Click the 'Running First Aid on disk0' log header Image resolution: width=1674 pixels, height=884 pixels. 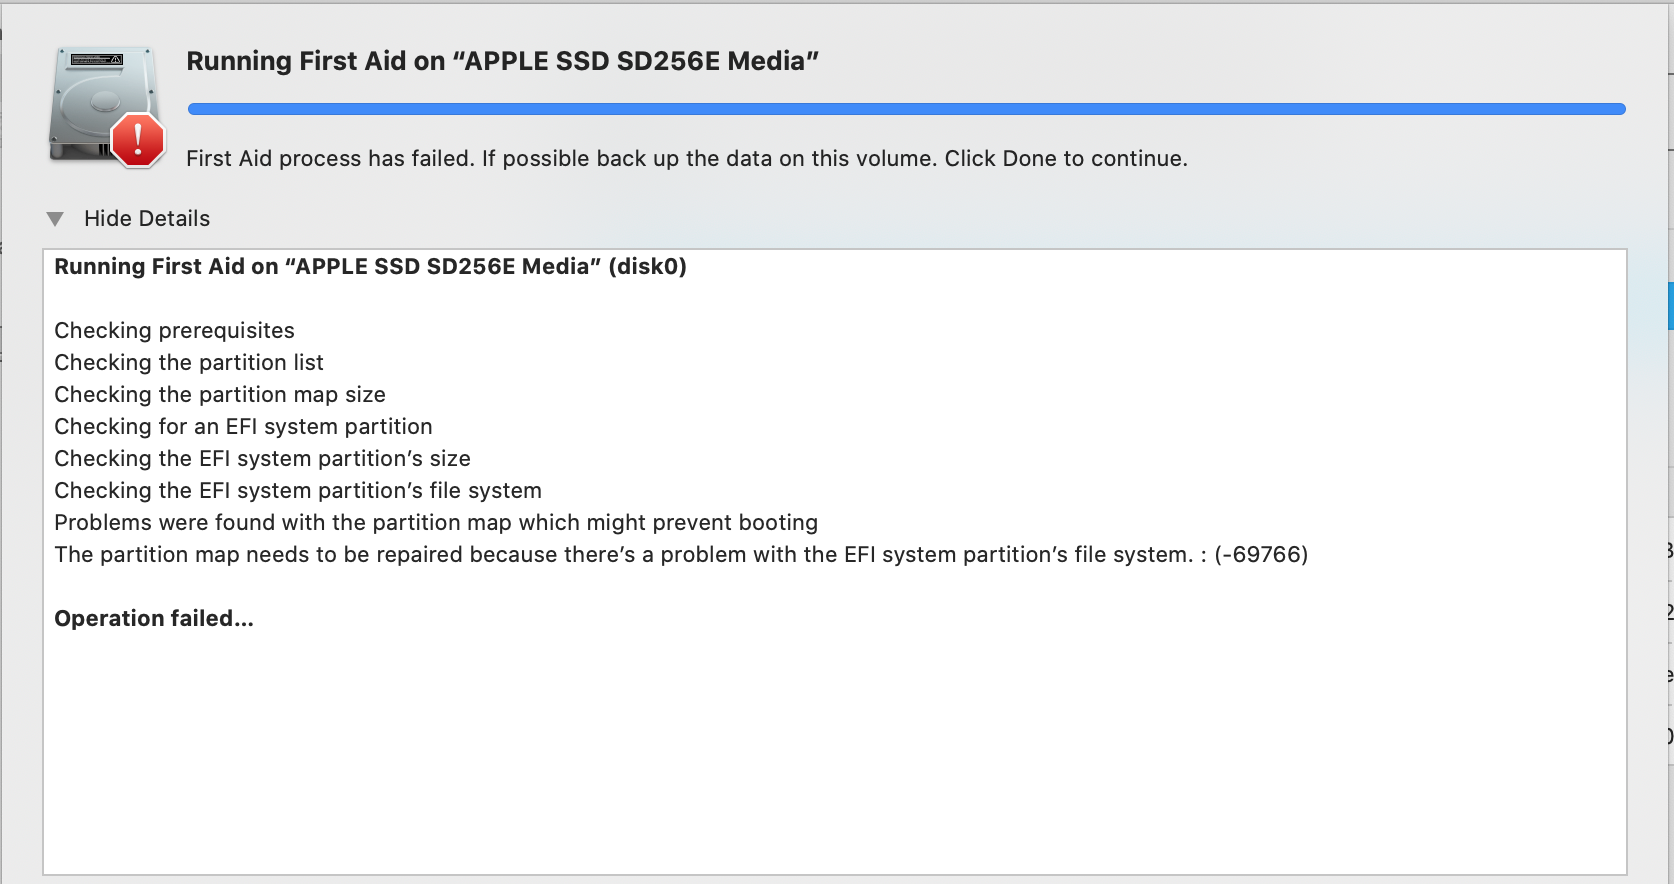coord(371,267)
